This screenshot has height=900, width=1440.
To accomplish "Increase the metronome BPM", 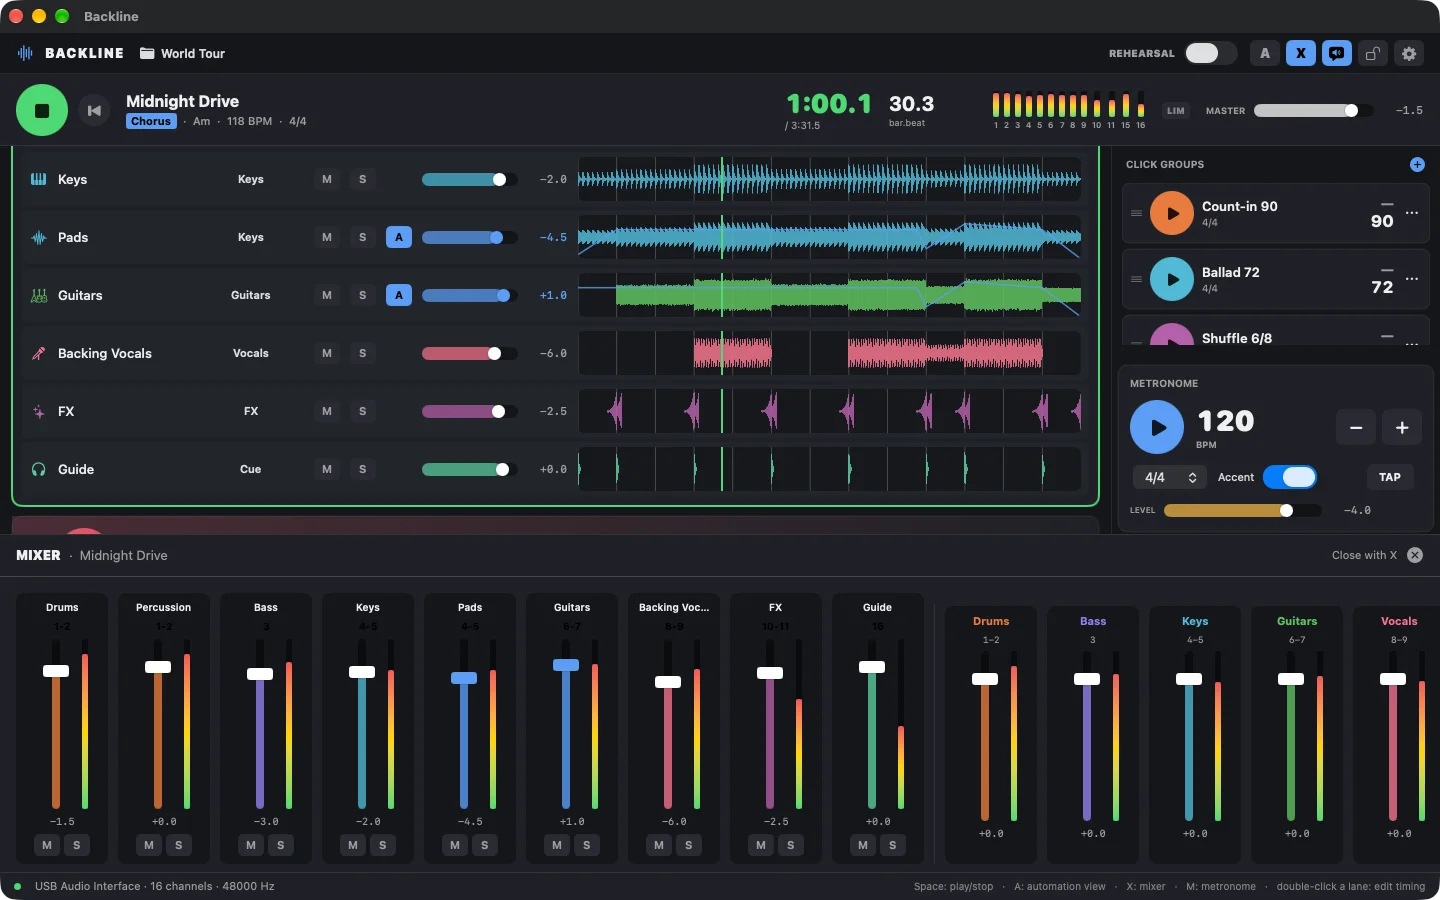I will coord(1402,428).
